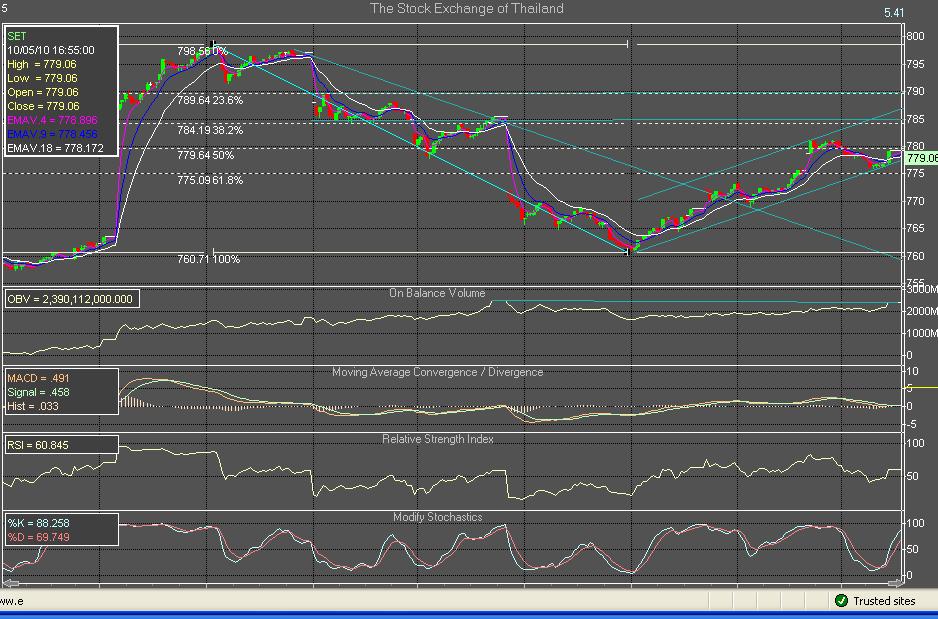Click the "770" price axis label
This screenshot has height=619, width=938.
coord(915,201)
